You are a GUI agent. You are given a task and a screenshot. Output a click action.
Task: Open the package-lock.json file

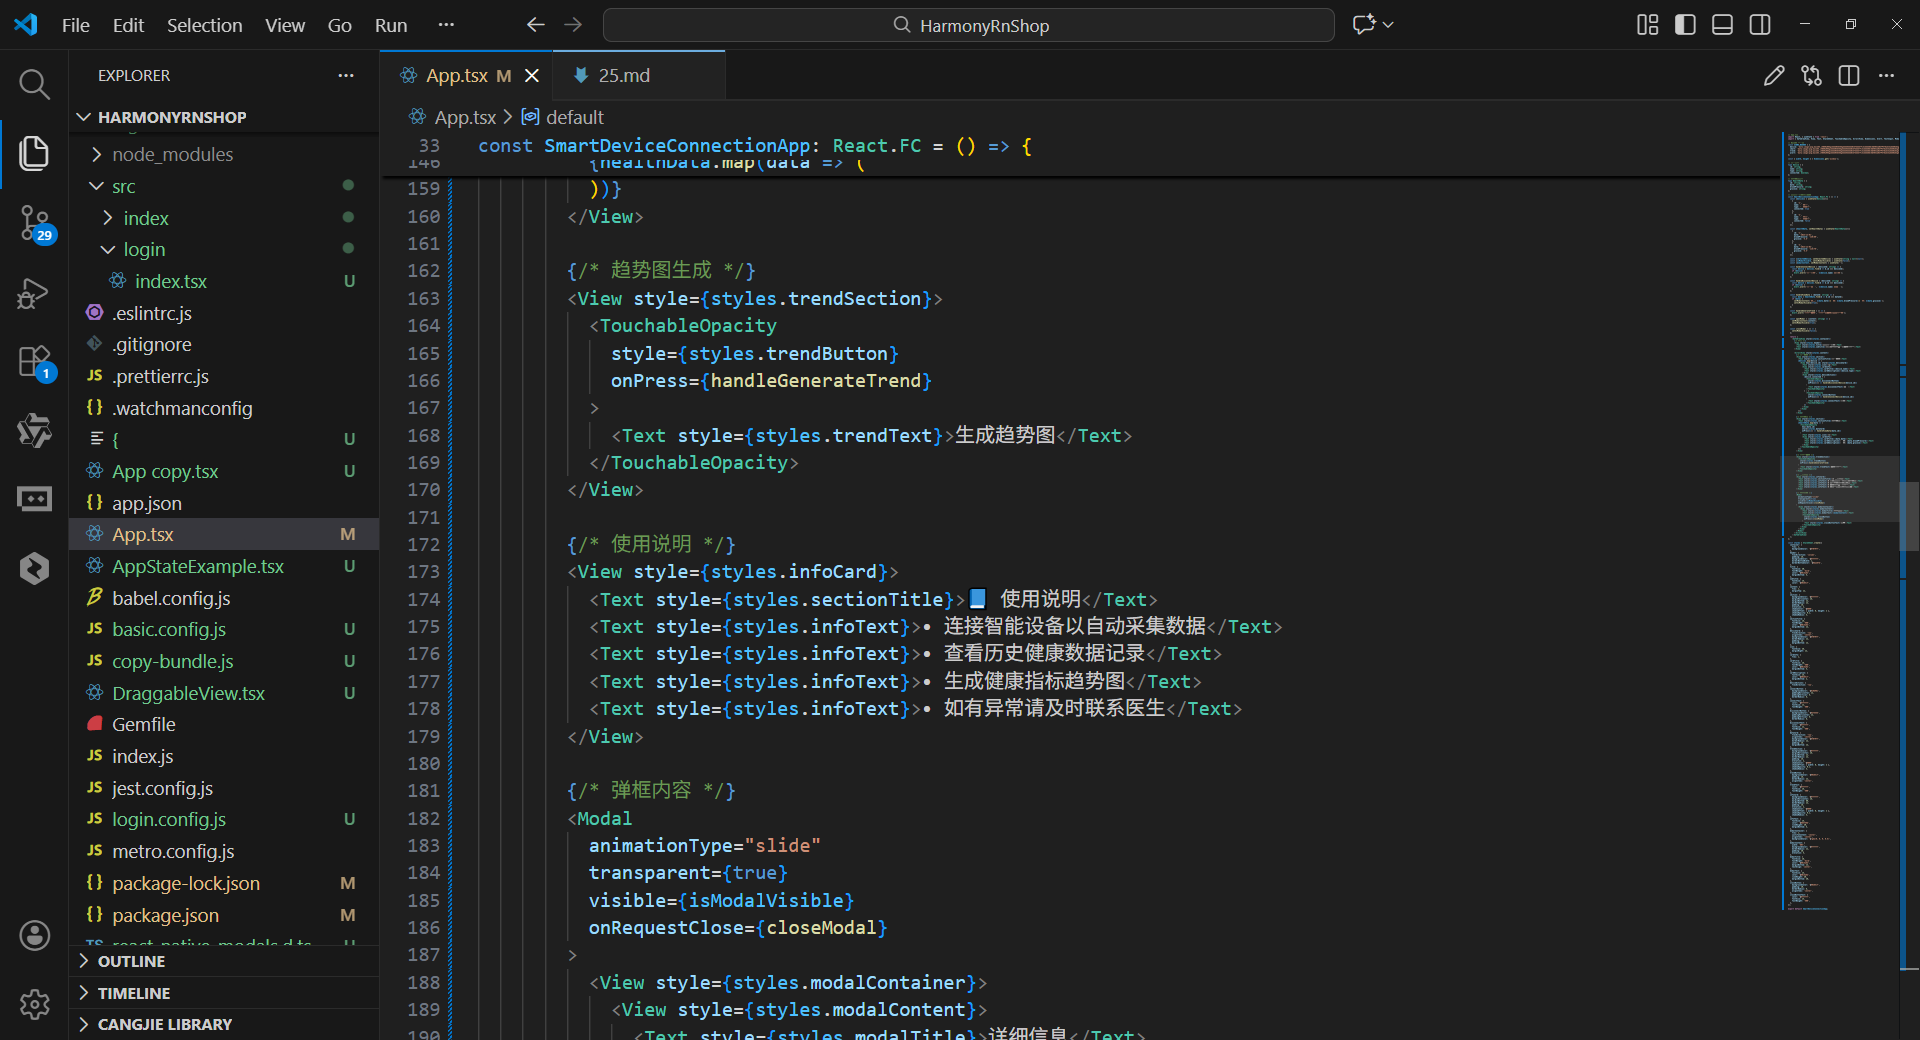[224, 883]
